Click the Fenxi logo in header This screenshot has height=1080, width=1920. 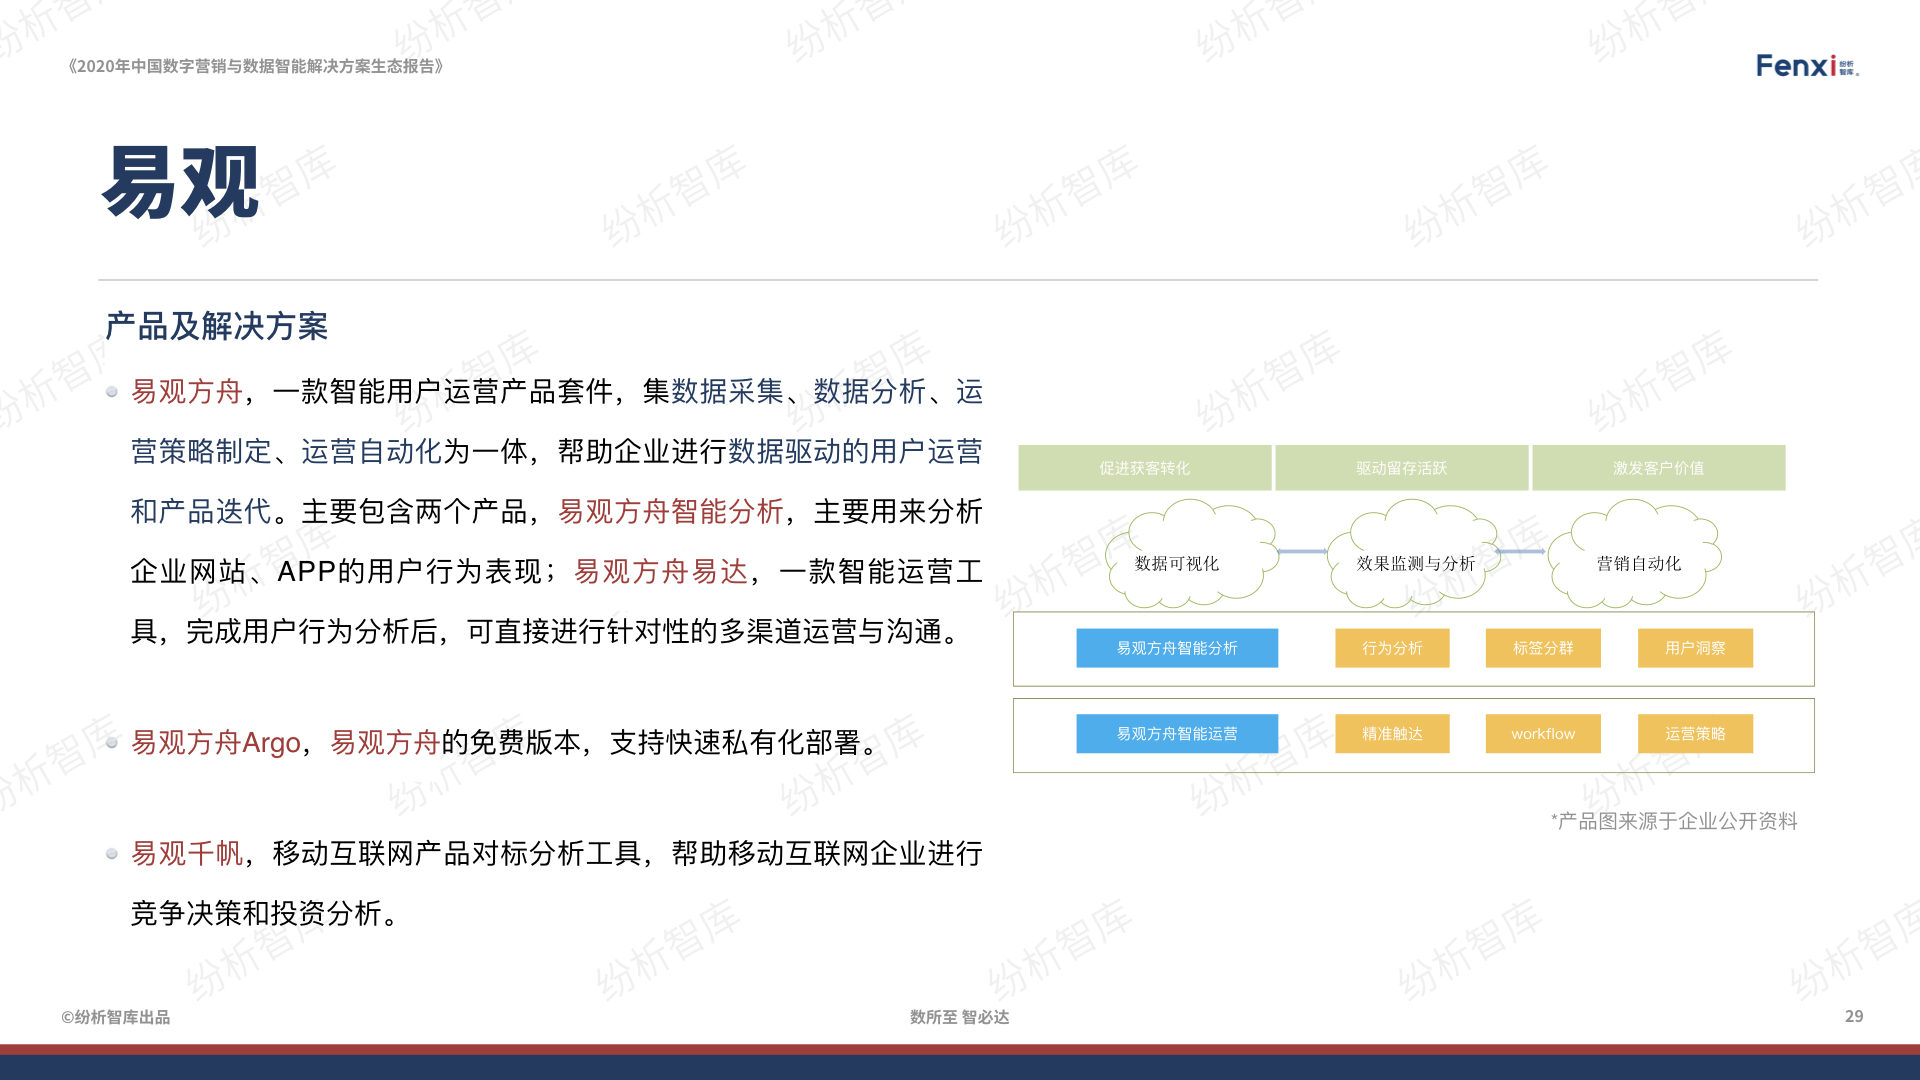[x=1807, y=66]
